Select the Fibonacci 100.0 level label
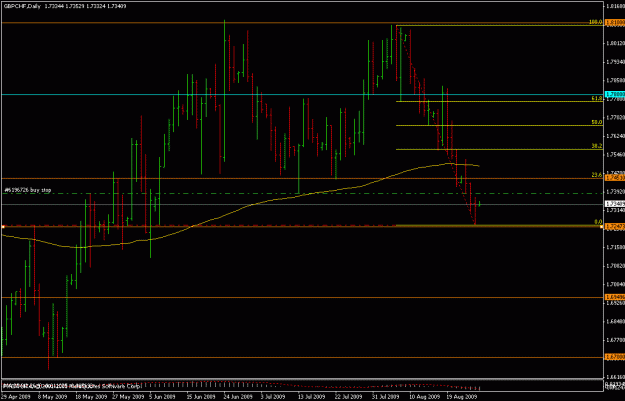This screenshot has height=401, width=625. 595,22
